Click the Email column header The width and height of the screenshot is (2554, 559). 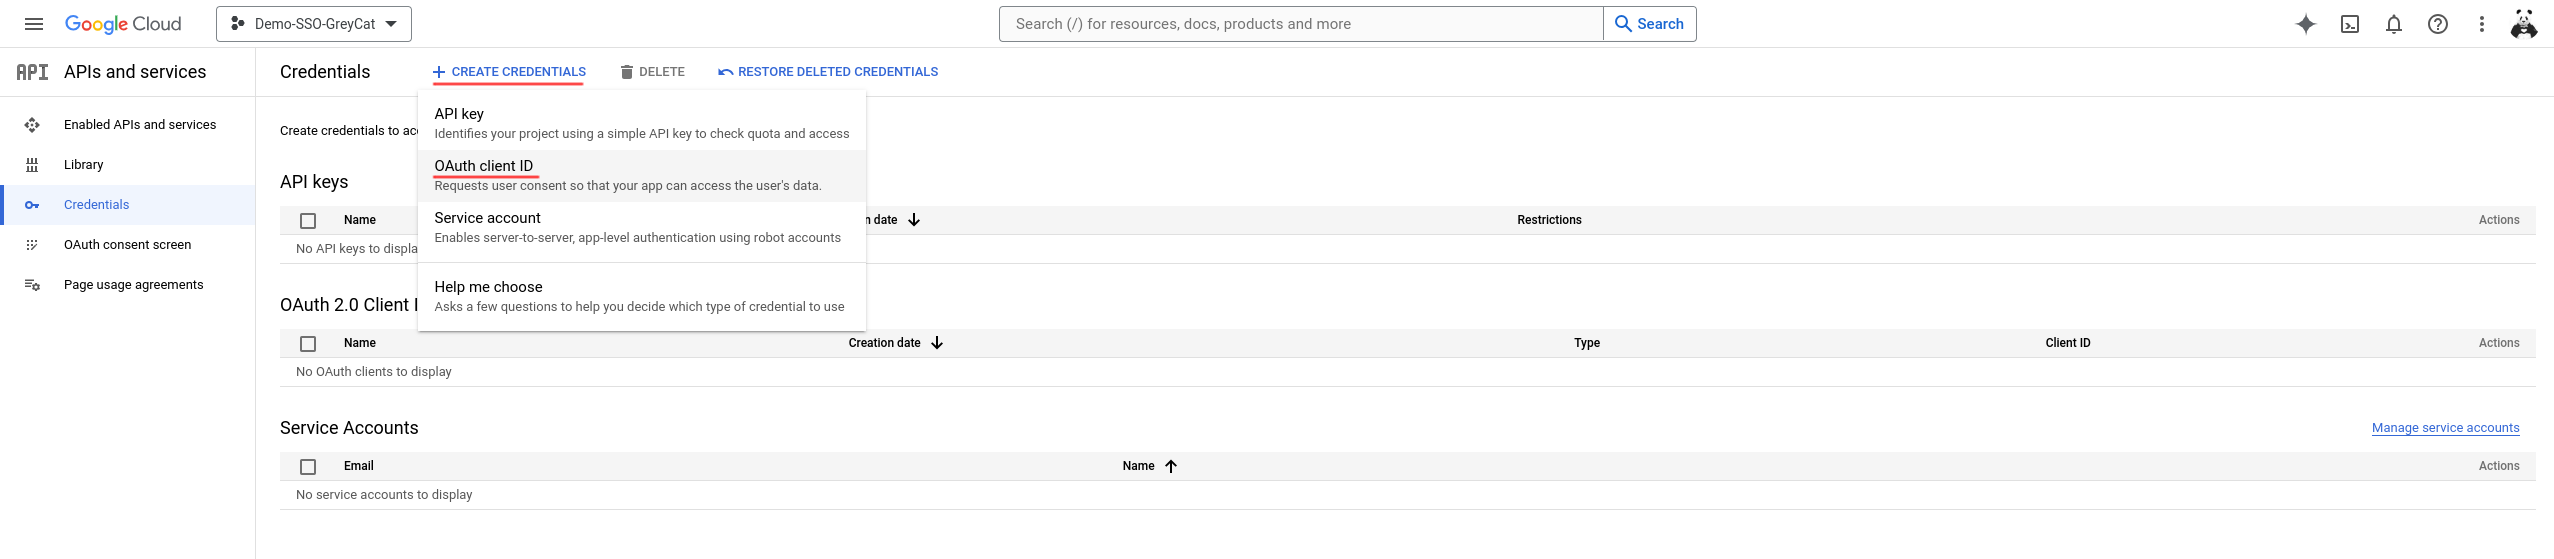[359, 466]
